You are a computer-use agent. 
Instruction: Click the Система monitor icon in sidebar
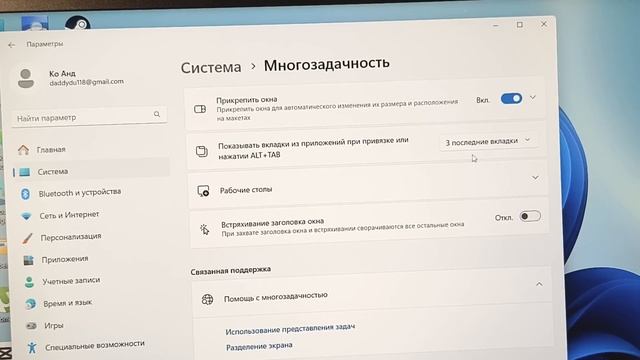(x=24, y=172)
